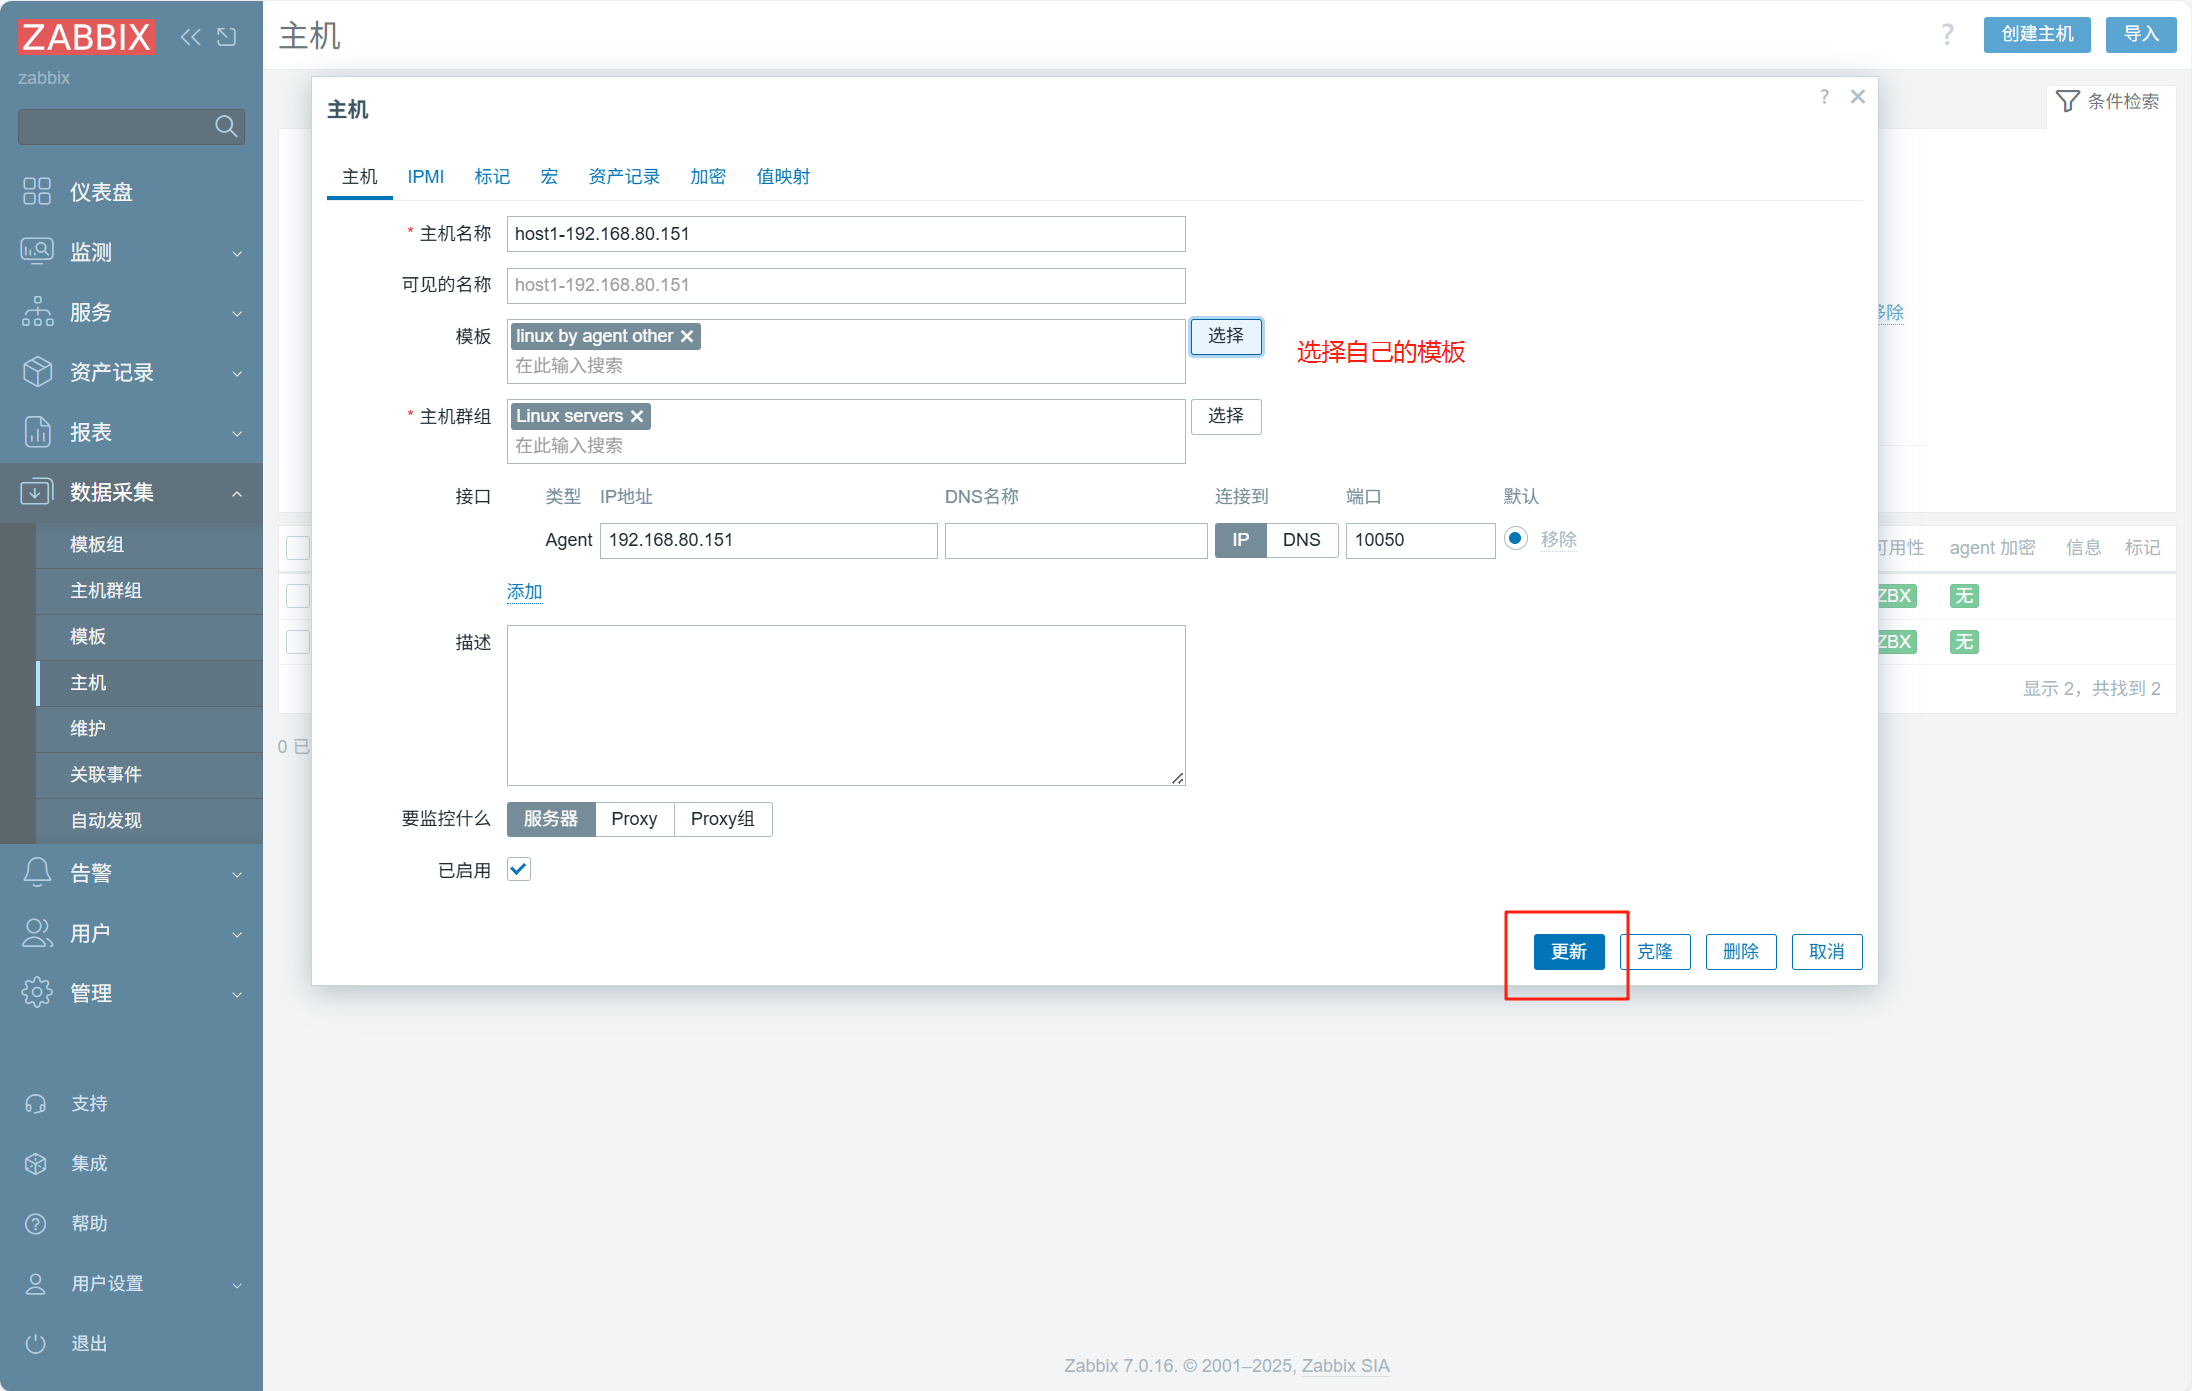Switch to the 标记 tab
Viewport: 2192px width, 1391px height.
pyautogui.click(x=492, y=177)
